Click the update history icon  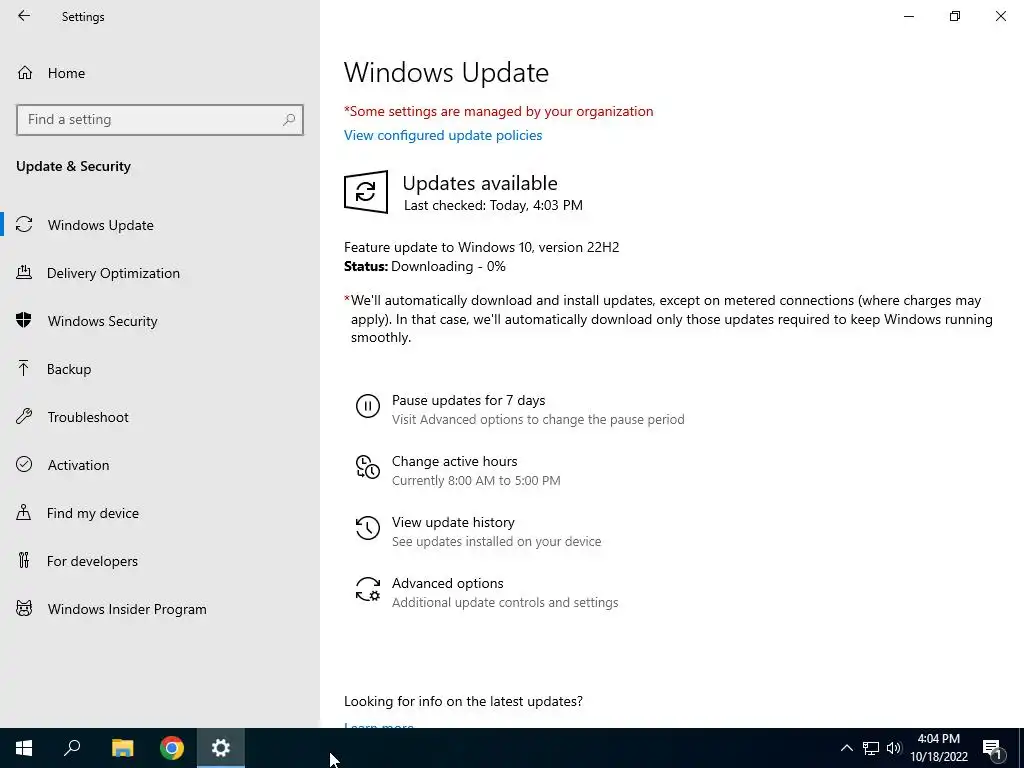click(368, 528)
